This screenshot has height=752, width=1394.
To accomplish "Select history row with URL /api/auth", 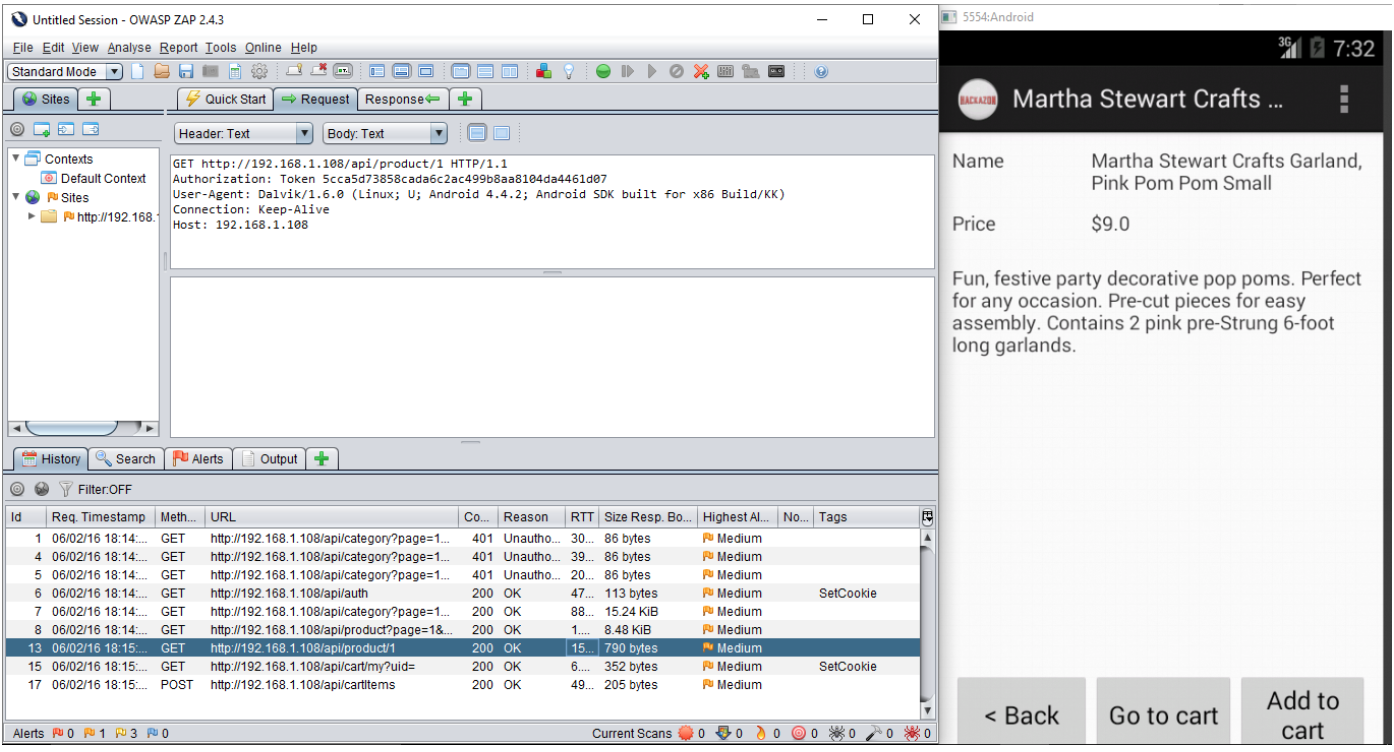I will click(x=463, y=593).
